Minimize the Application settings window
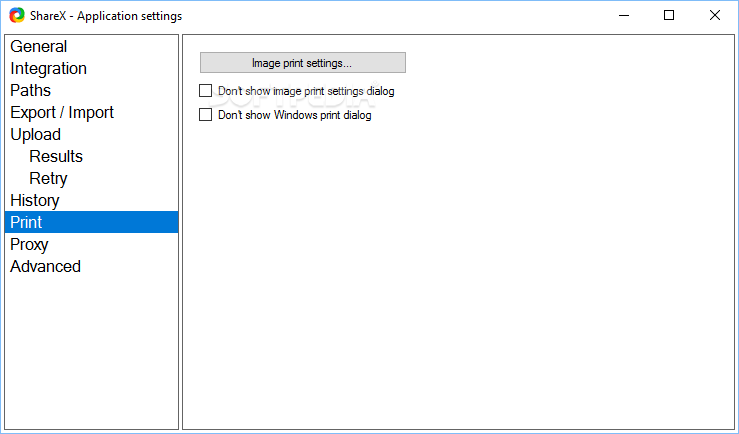 coord(624,16)
